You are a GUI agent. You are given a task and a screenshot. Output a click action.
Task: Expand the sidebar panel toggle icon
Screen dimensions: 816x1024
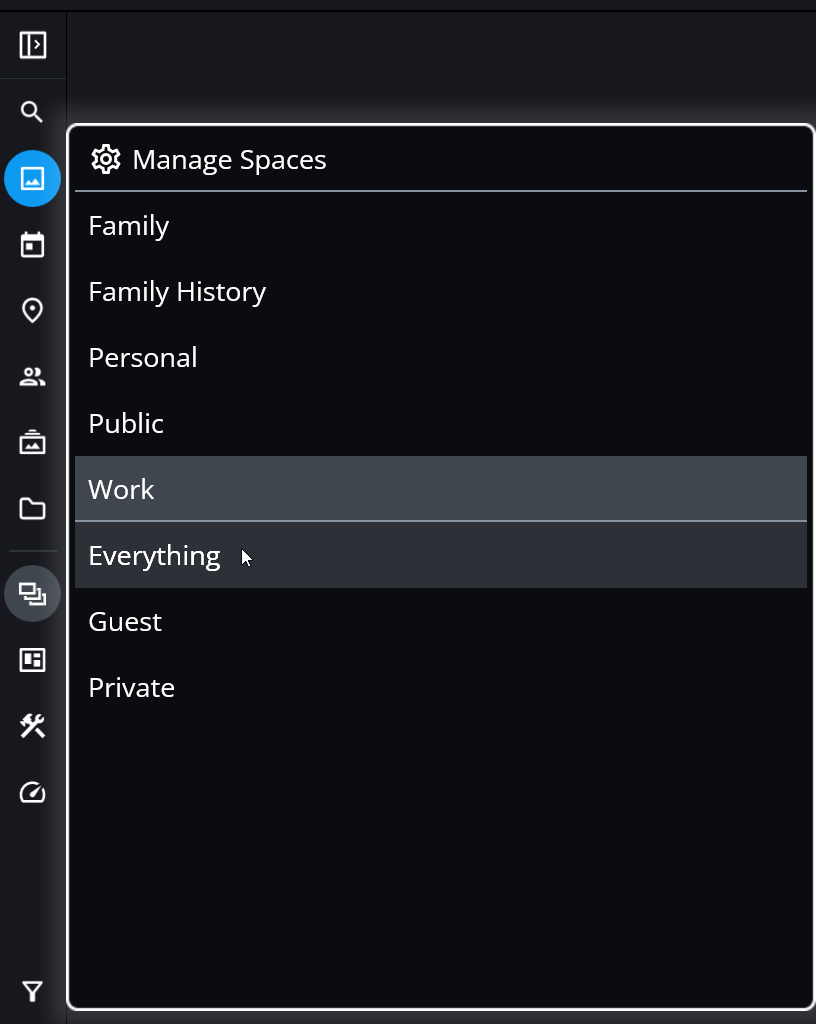pyautogui.click(x=33, y=45)
